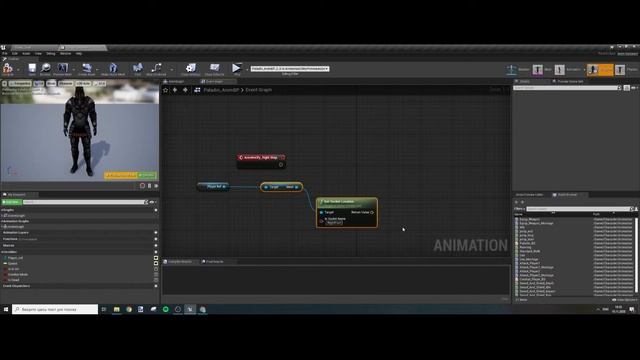Select the highlighted Blueprint mode button
Viewport: 640px width, 360px height.
pos(600,70)
